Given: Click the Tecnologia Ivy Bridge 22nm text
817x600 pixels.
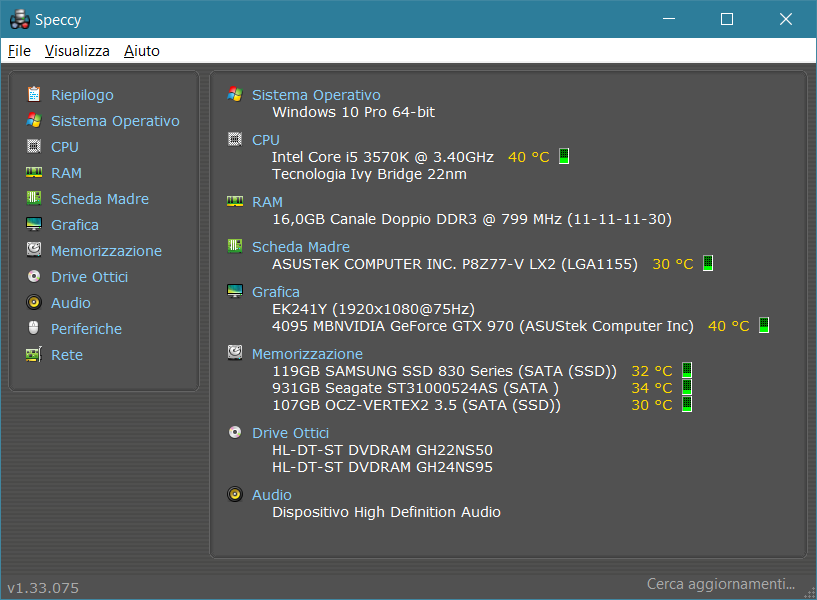Looking at the screenshot, I should pyautogui.click(x=369, y=174).
